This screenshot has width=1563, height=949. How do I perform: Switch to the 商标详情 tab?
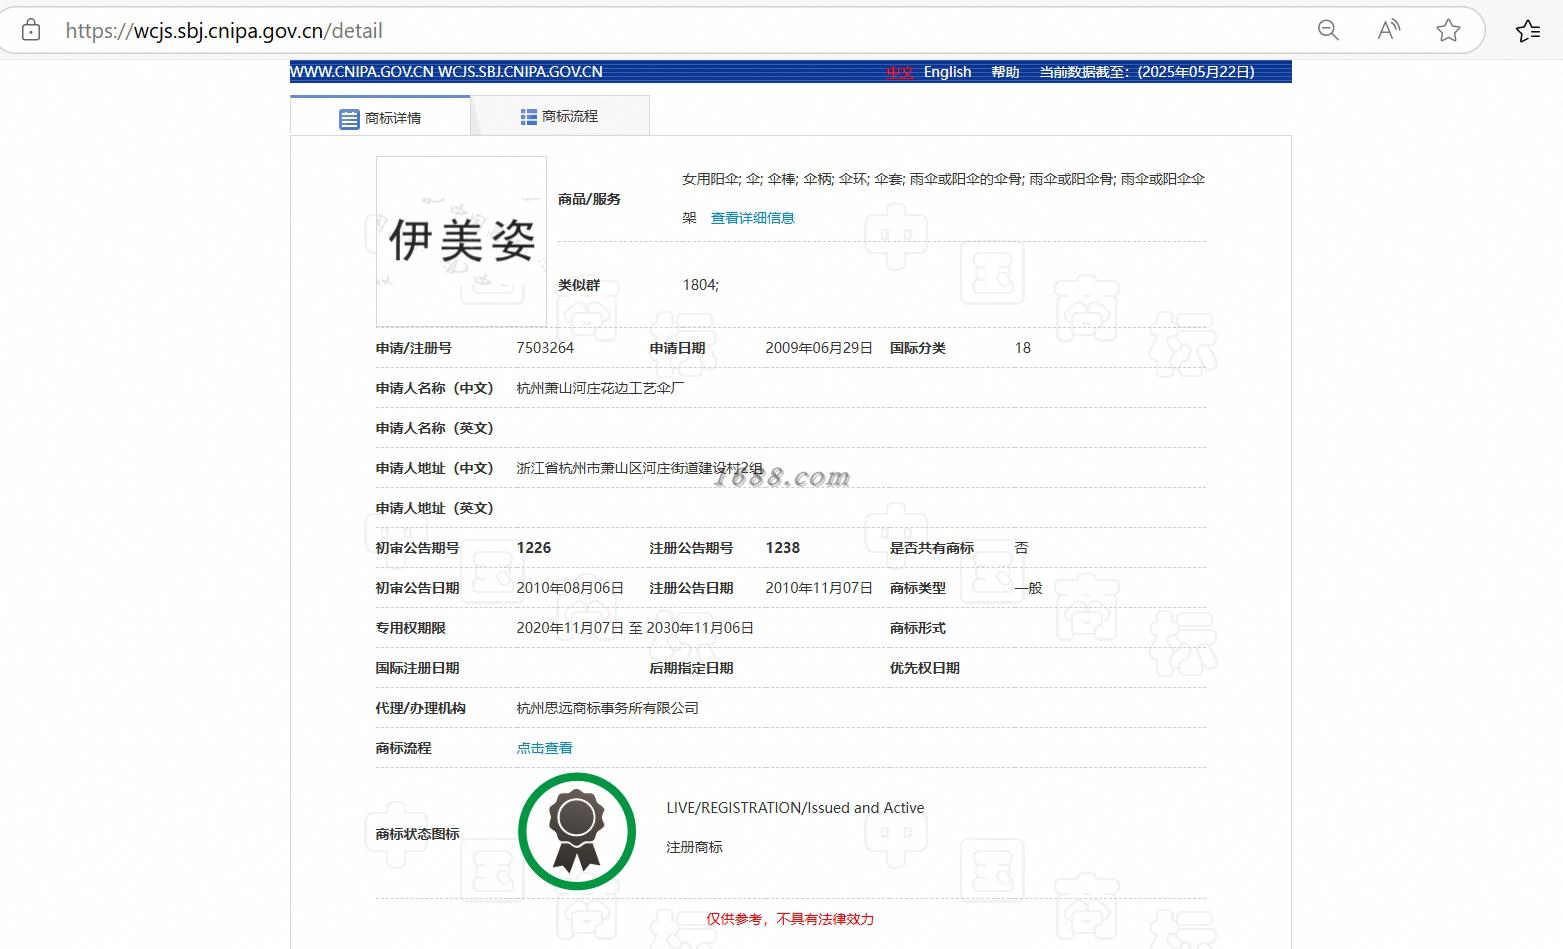pos(380,117)
